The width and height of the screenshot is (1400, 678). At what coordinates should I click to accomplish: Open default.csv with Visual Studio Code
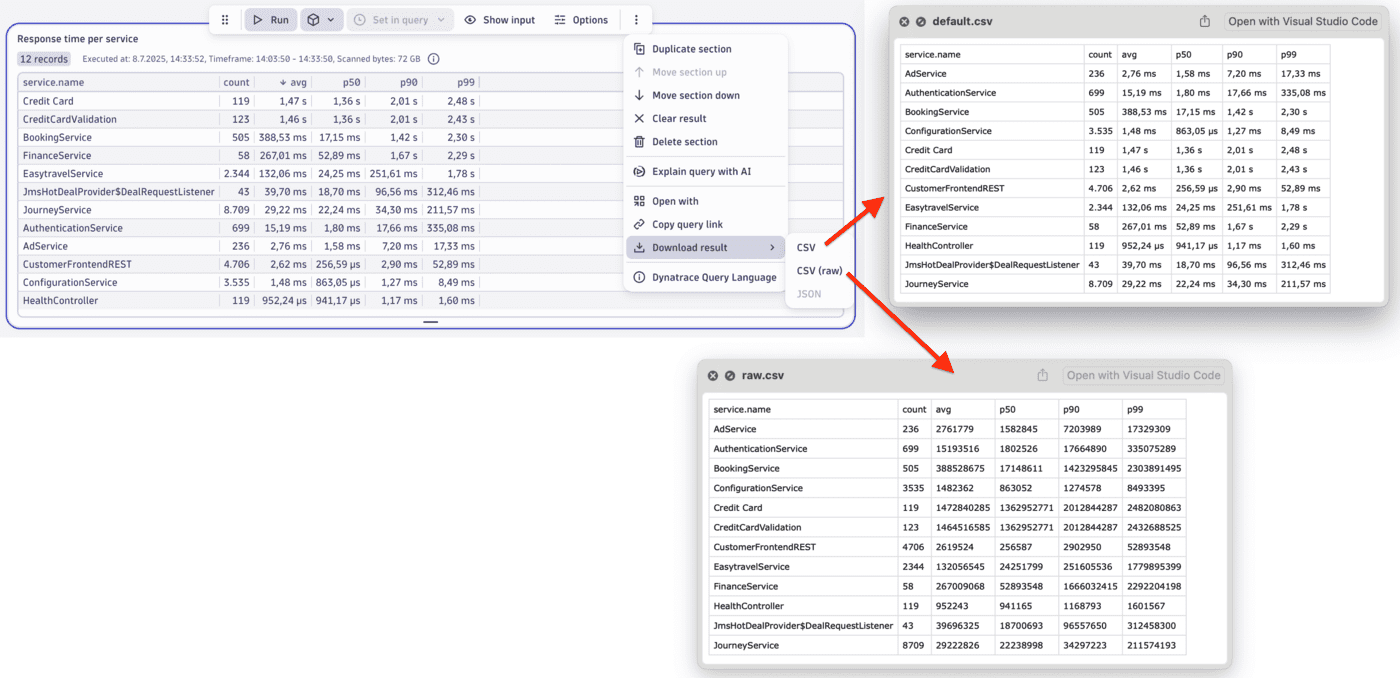pos(1303,20)
